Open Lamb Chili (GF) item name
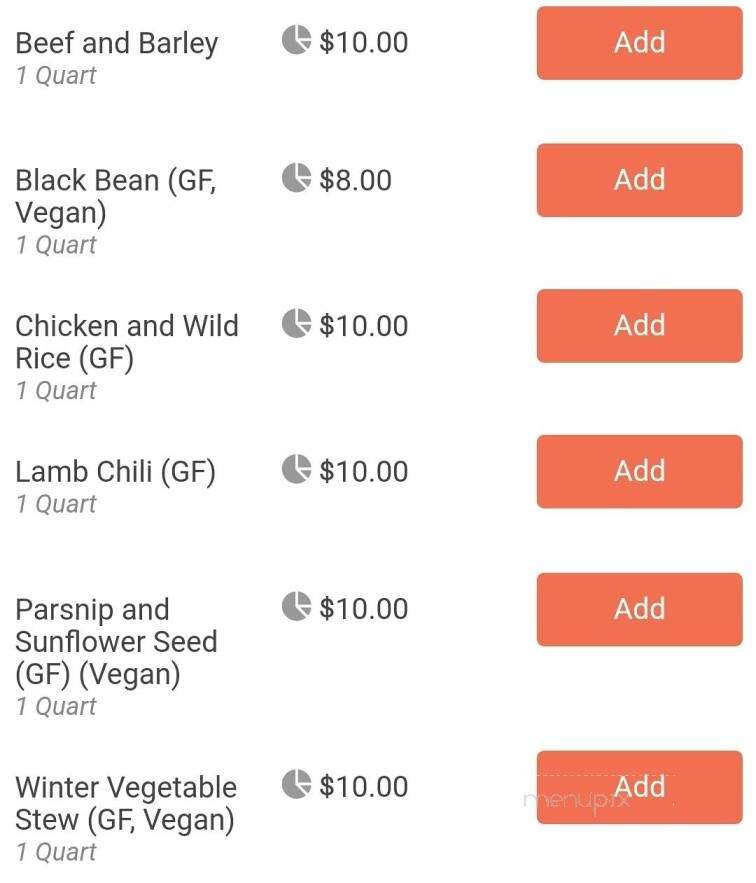This screenshot has height=883, width=756. coord(115,472)
